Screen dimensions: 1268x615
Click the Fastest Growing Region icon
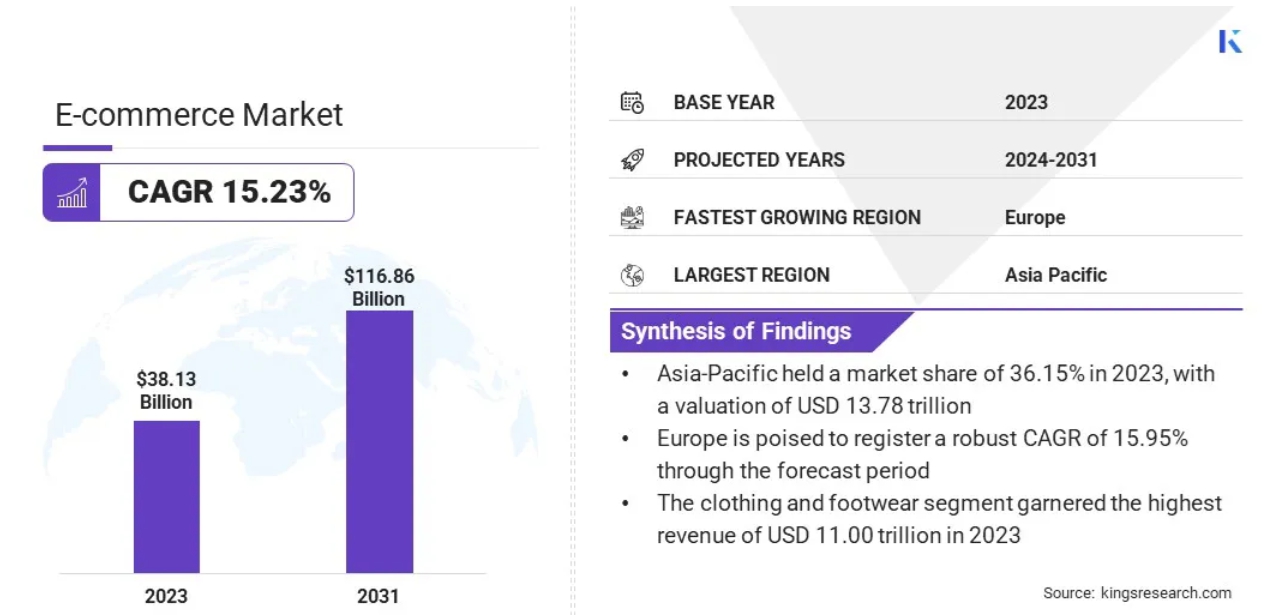tap(632, 217)
